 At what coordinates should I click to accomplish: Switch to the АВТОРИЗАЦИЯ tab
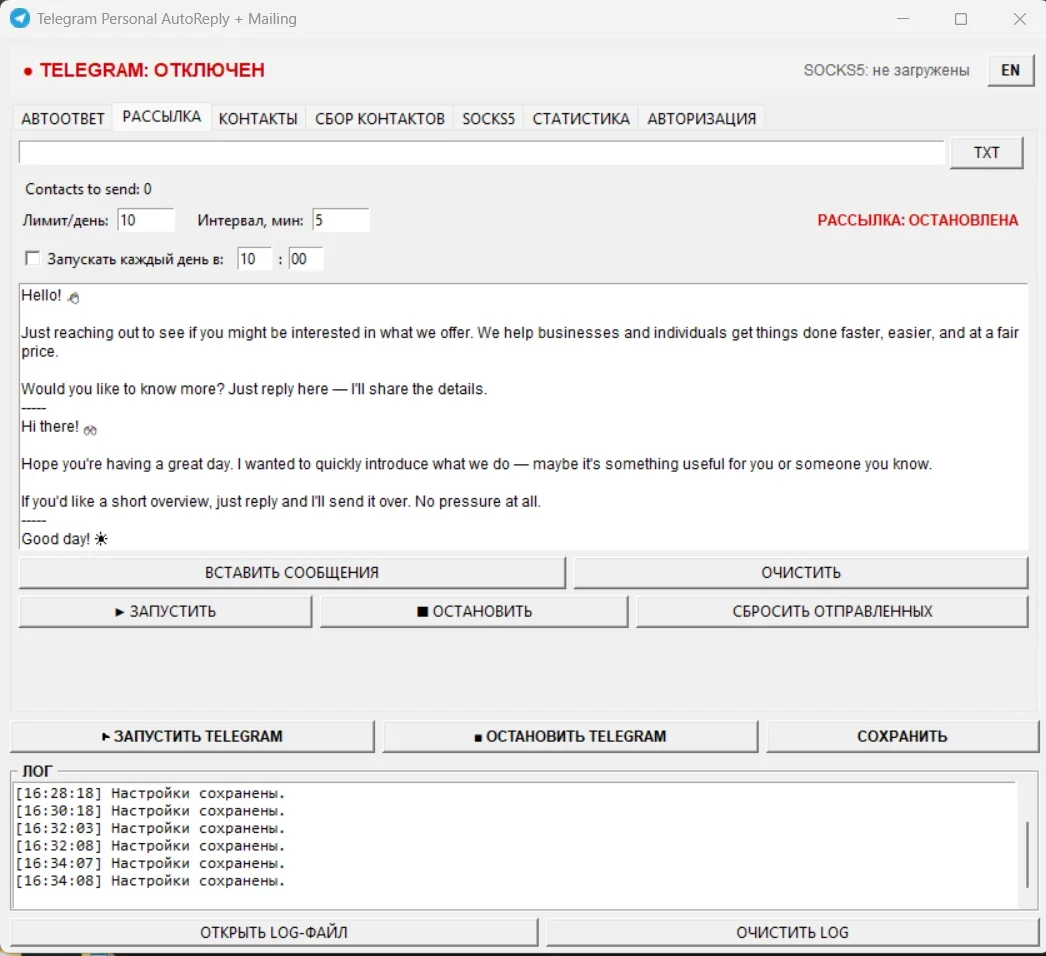[x=701, y=119]
